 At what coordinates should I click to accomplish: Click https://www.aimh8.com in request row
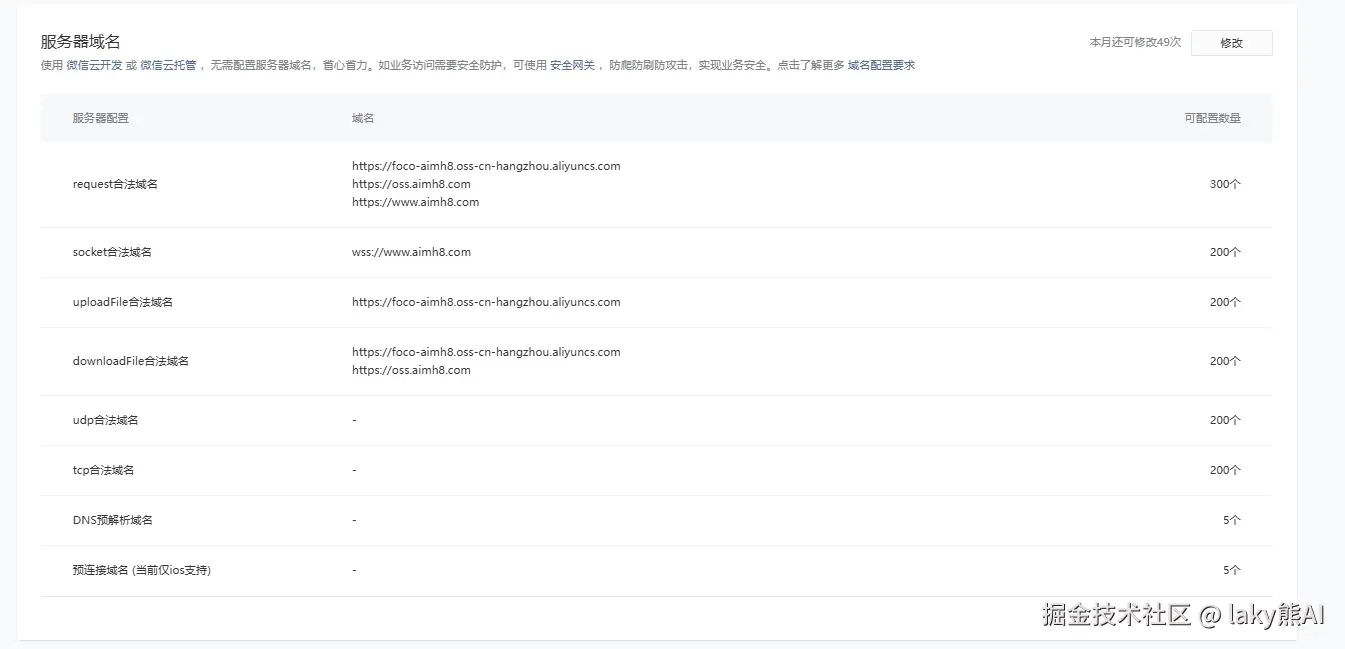click(x=415, y=202)
